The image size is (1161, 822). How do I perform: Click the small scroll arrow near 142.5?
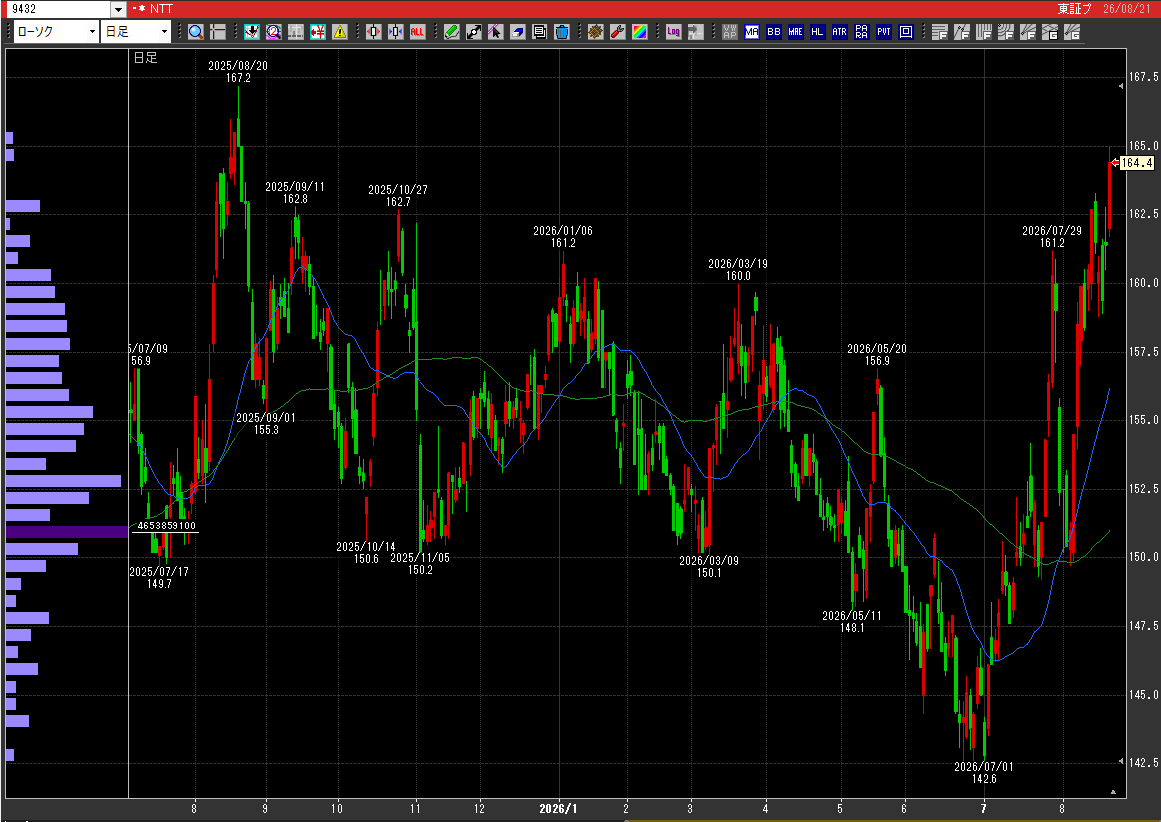pyautogui.click(x=1120, y=761)
